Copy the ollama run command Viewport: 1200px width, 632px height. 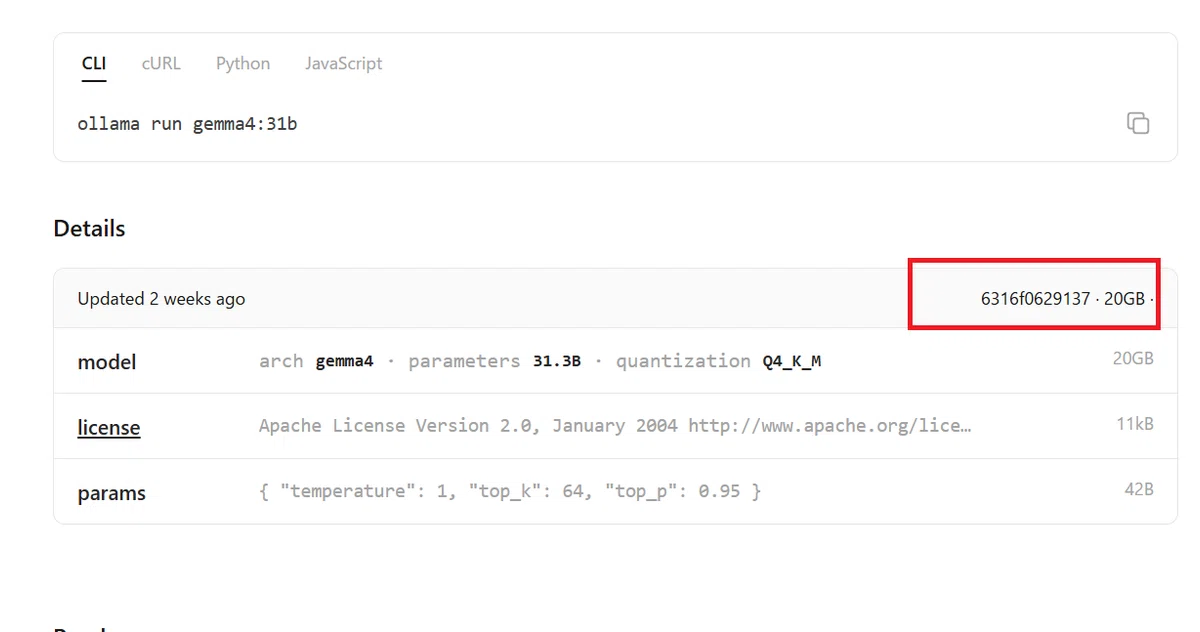coord(1137,123)
